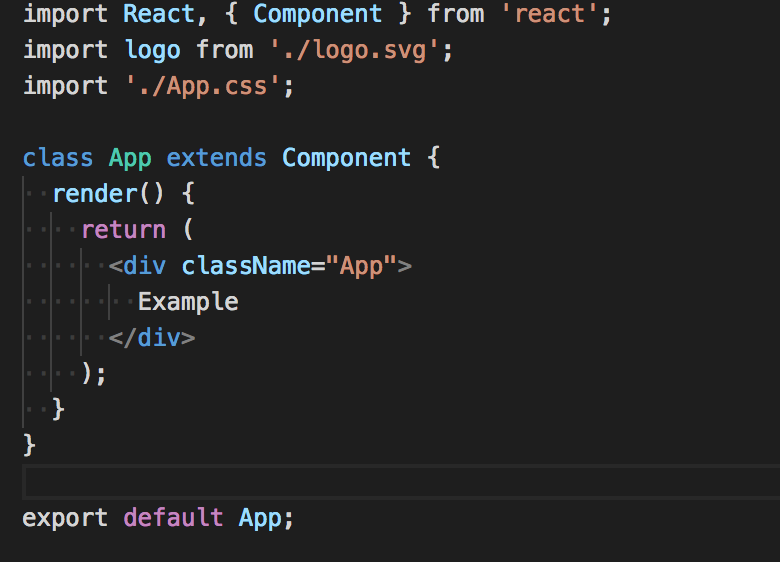Click the App class name after class
Image resolution: width=780 pixels, height=562 pixels.
click(130, 158)
